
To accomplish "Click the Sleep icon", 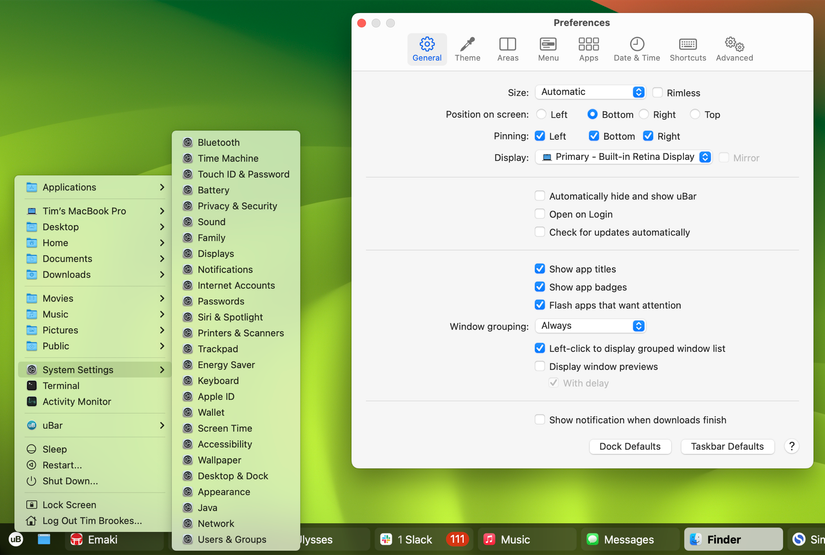I will [32, 449].
